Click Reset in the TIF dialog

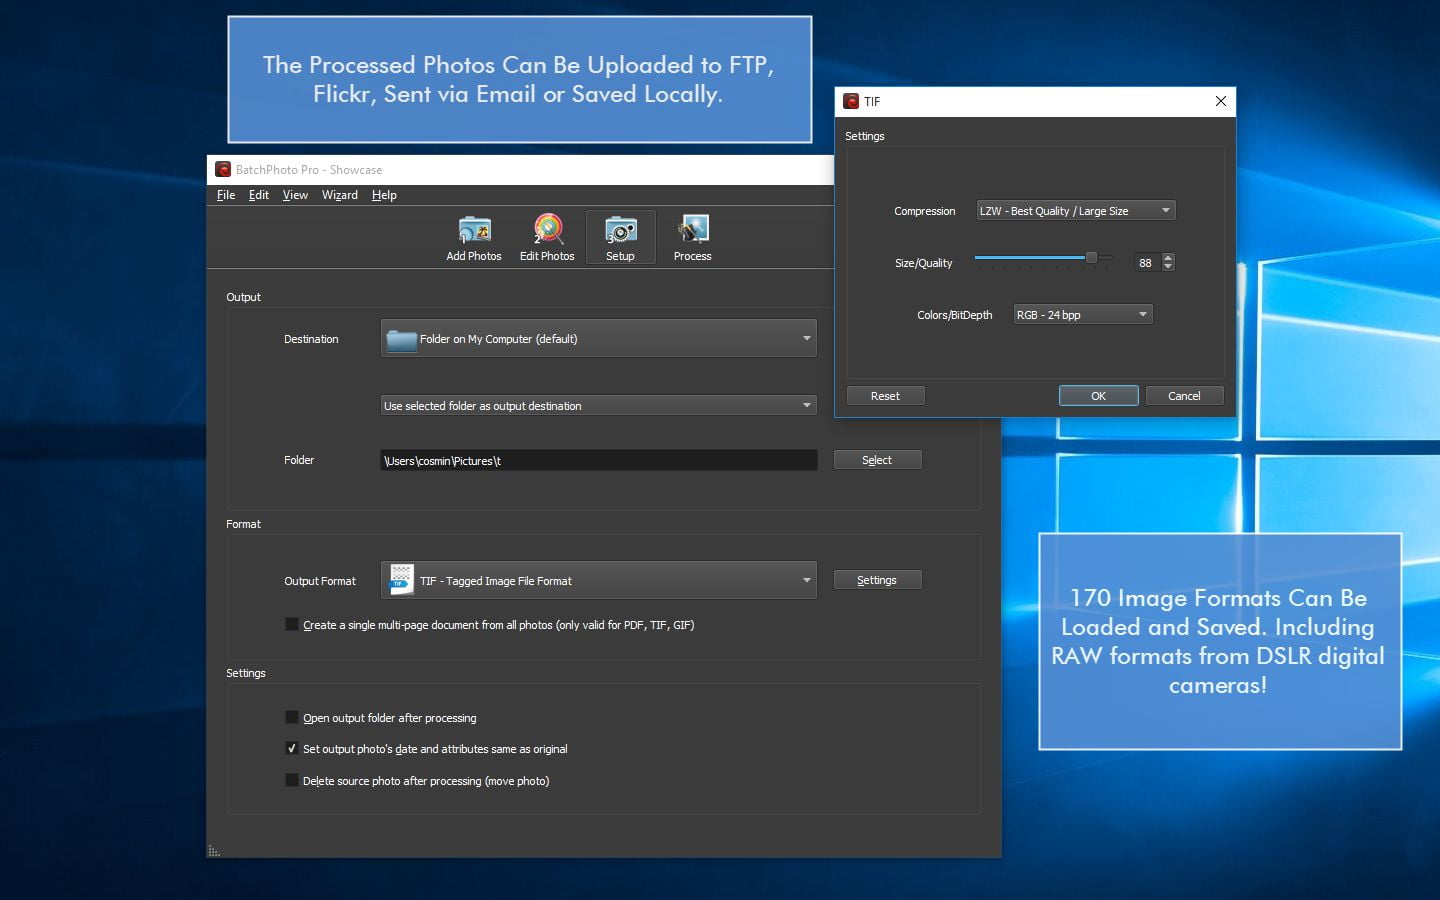pos(885,396)
